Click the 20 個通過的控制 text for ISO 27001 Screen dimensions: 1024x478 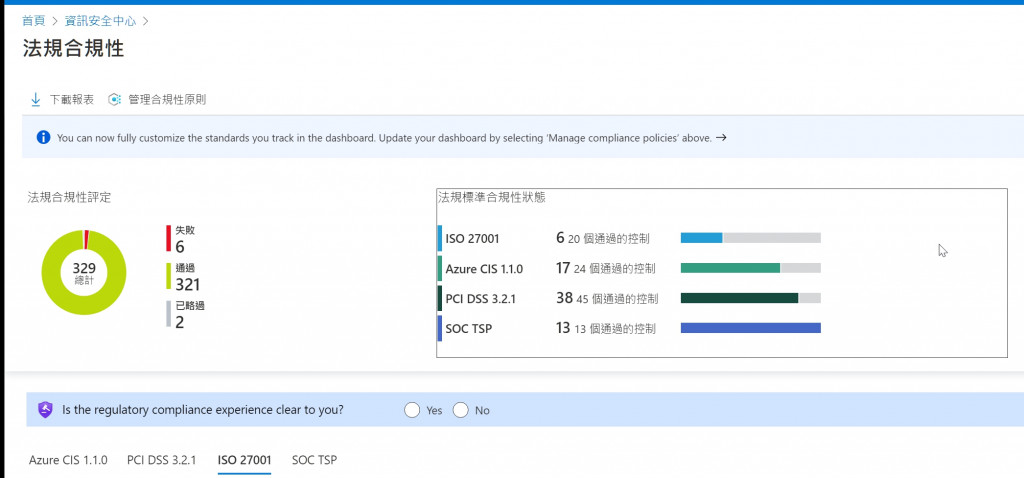609,239
